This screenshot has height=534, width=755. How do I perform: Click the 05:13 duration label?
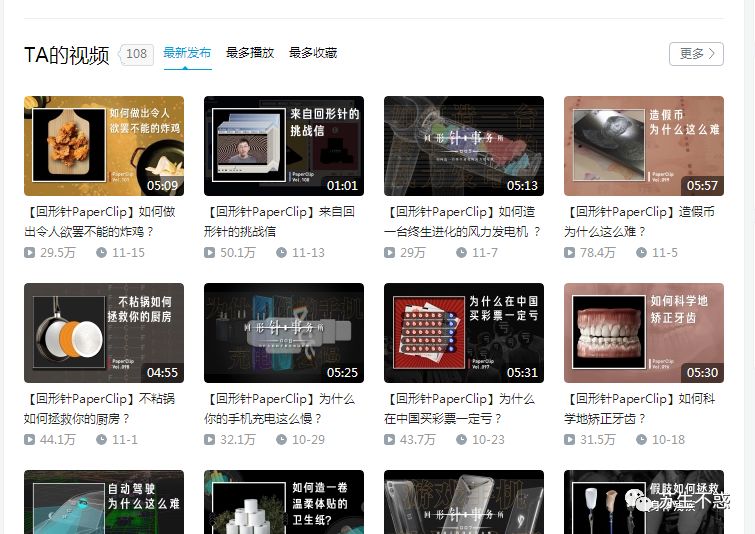(522, 185)
